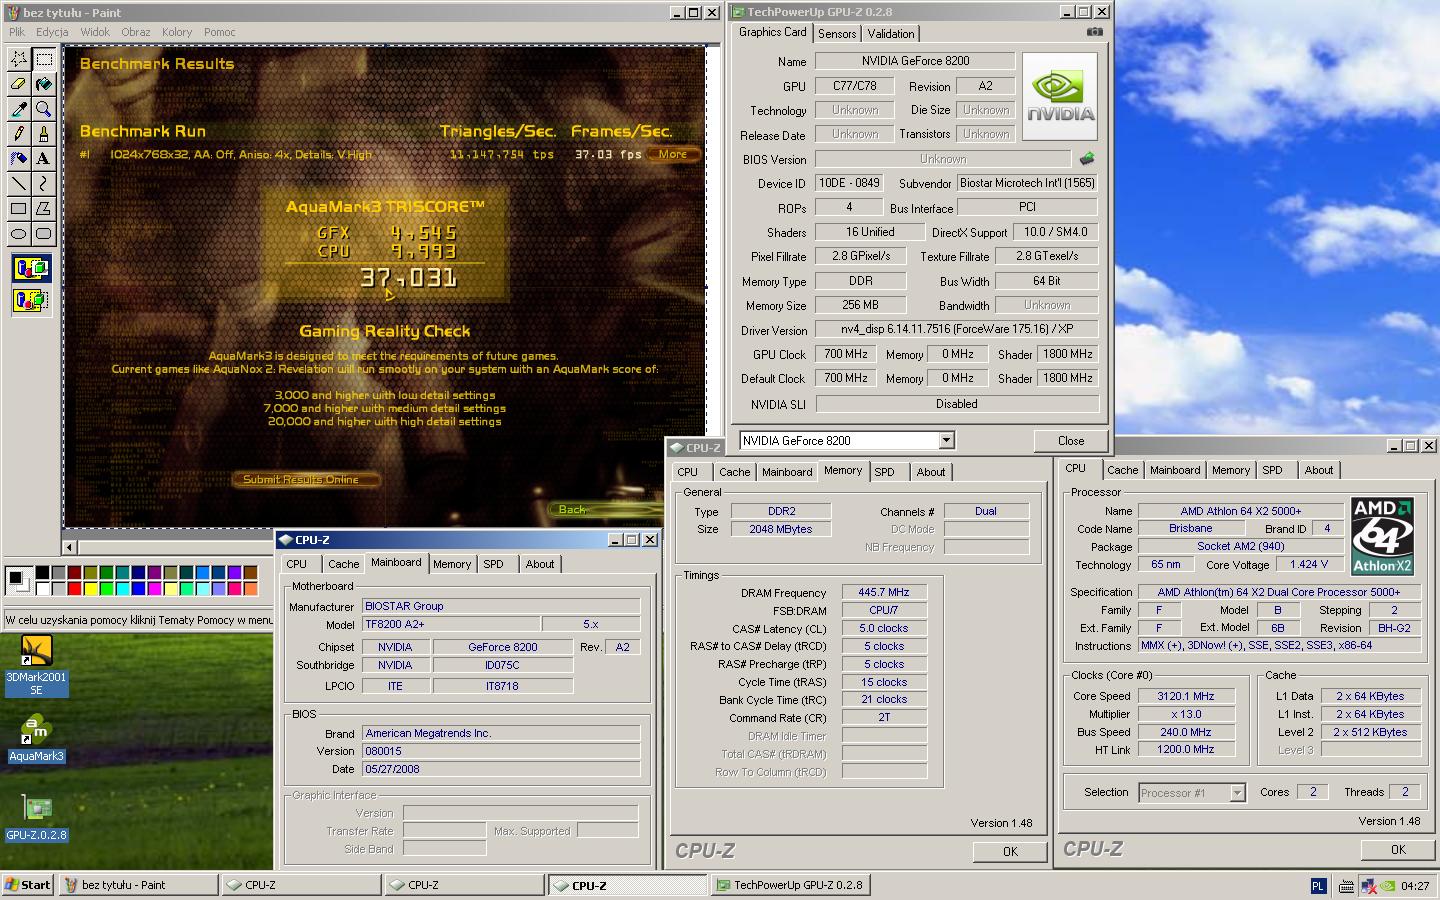
Task: Click the NVIDIA logo in GPU-Z
Action: coord(1060,95)
